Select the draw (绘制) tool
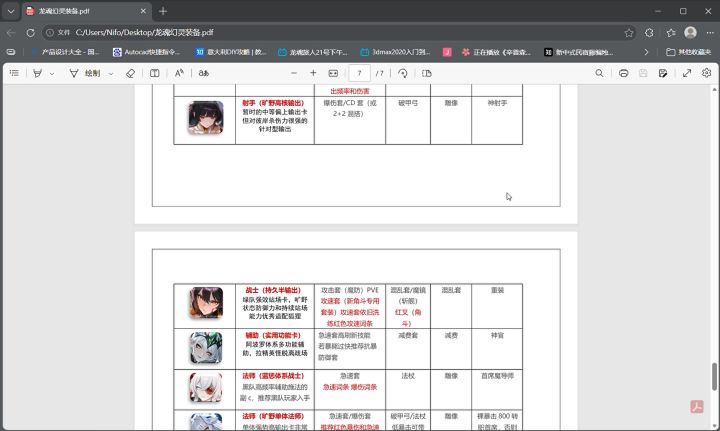 click(85, 73)
